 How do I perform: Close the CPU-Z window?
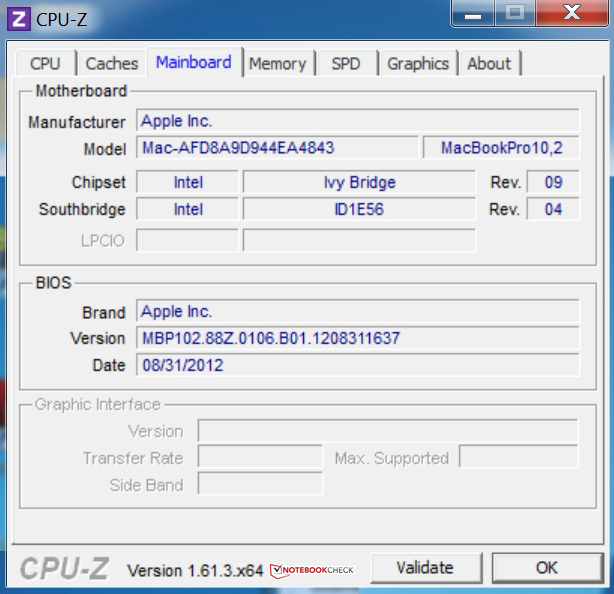click(572, 14)
